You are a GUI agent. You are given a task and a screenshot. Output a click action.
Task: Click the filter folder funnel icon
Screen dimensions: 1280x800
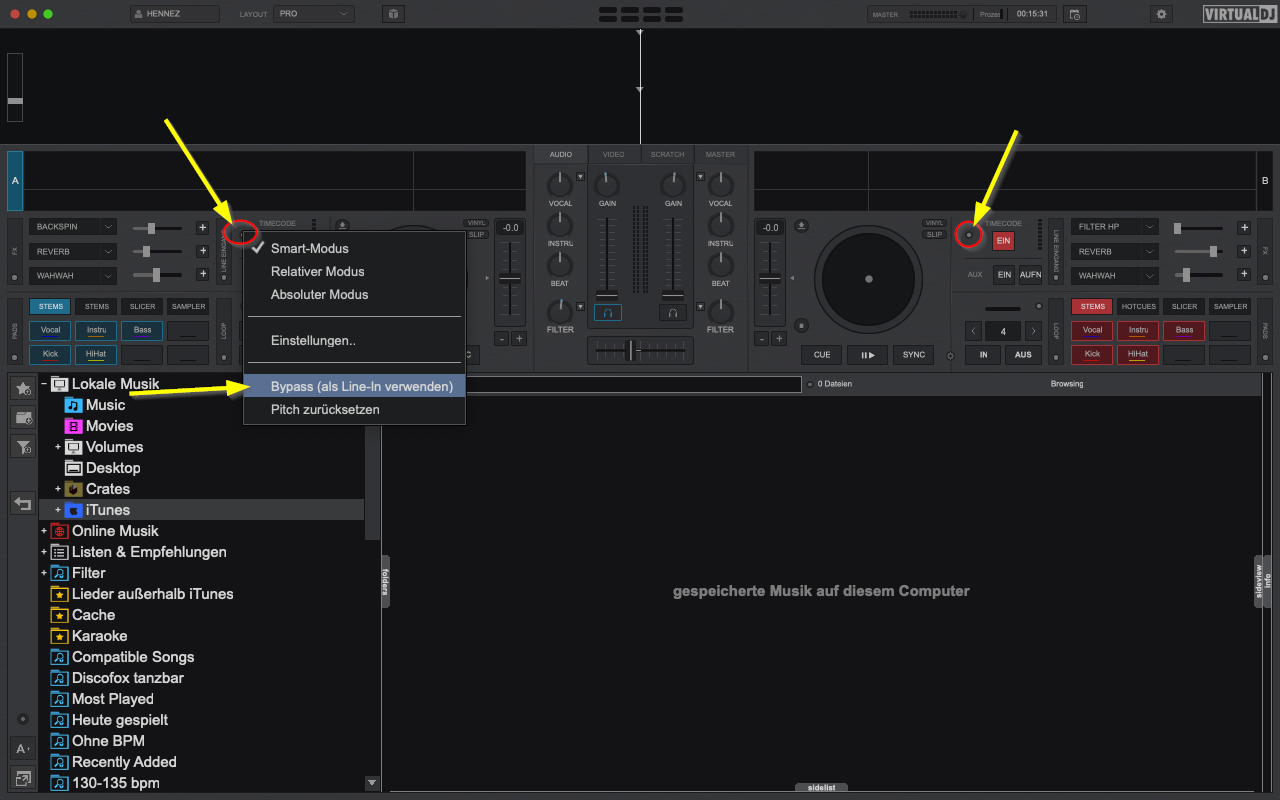coord(23,446)
